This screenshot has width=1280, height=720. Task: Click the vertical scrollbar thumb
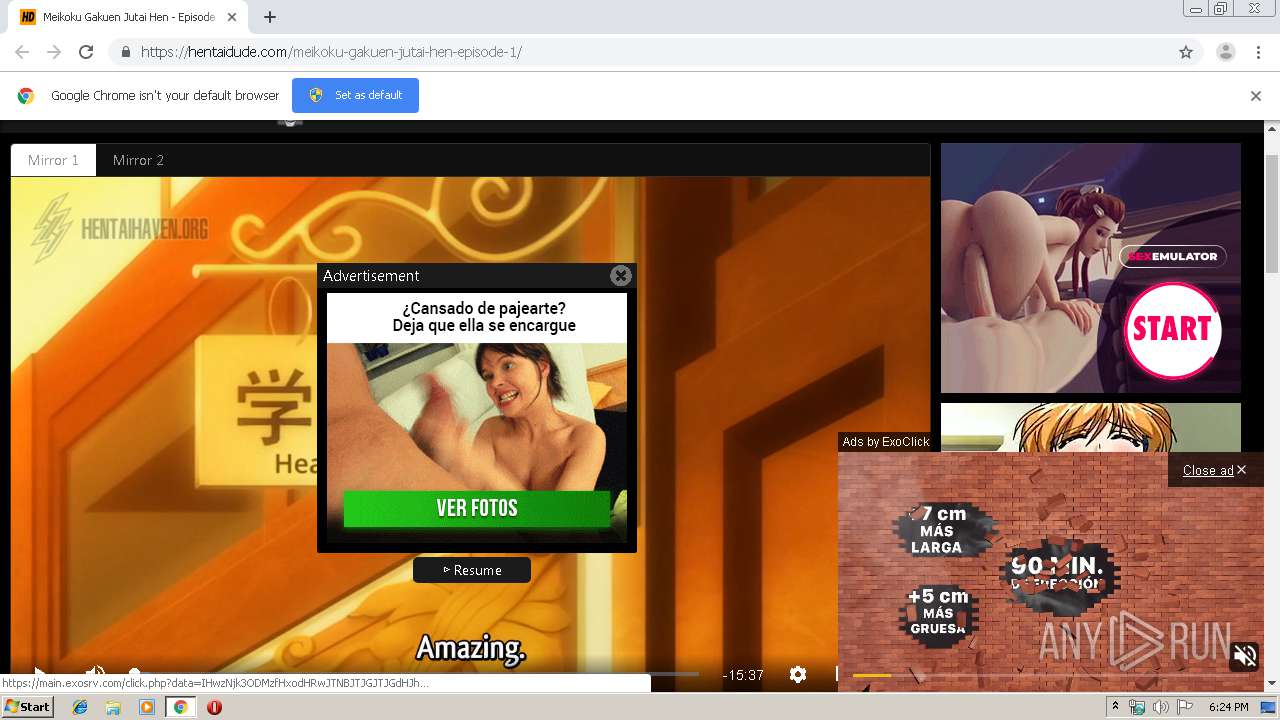[x=1272, y=213]
